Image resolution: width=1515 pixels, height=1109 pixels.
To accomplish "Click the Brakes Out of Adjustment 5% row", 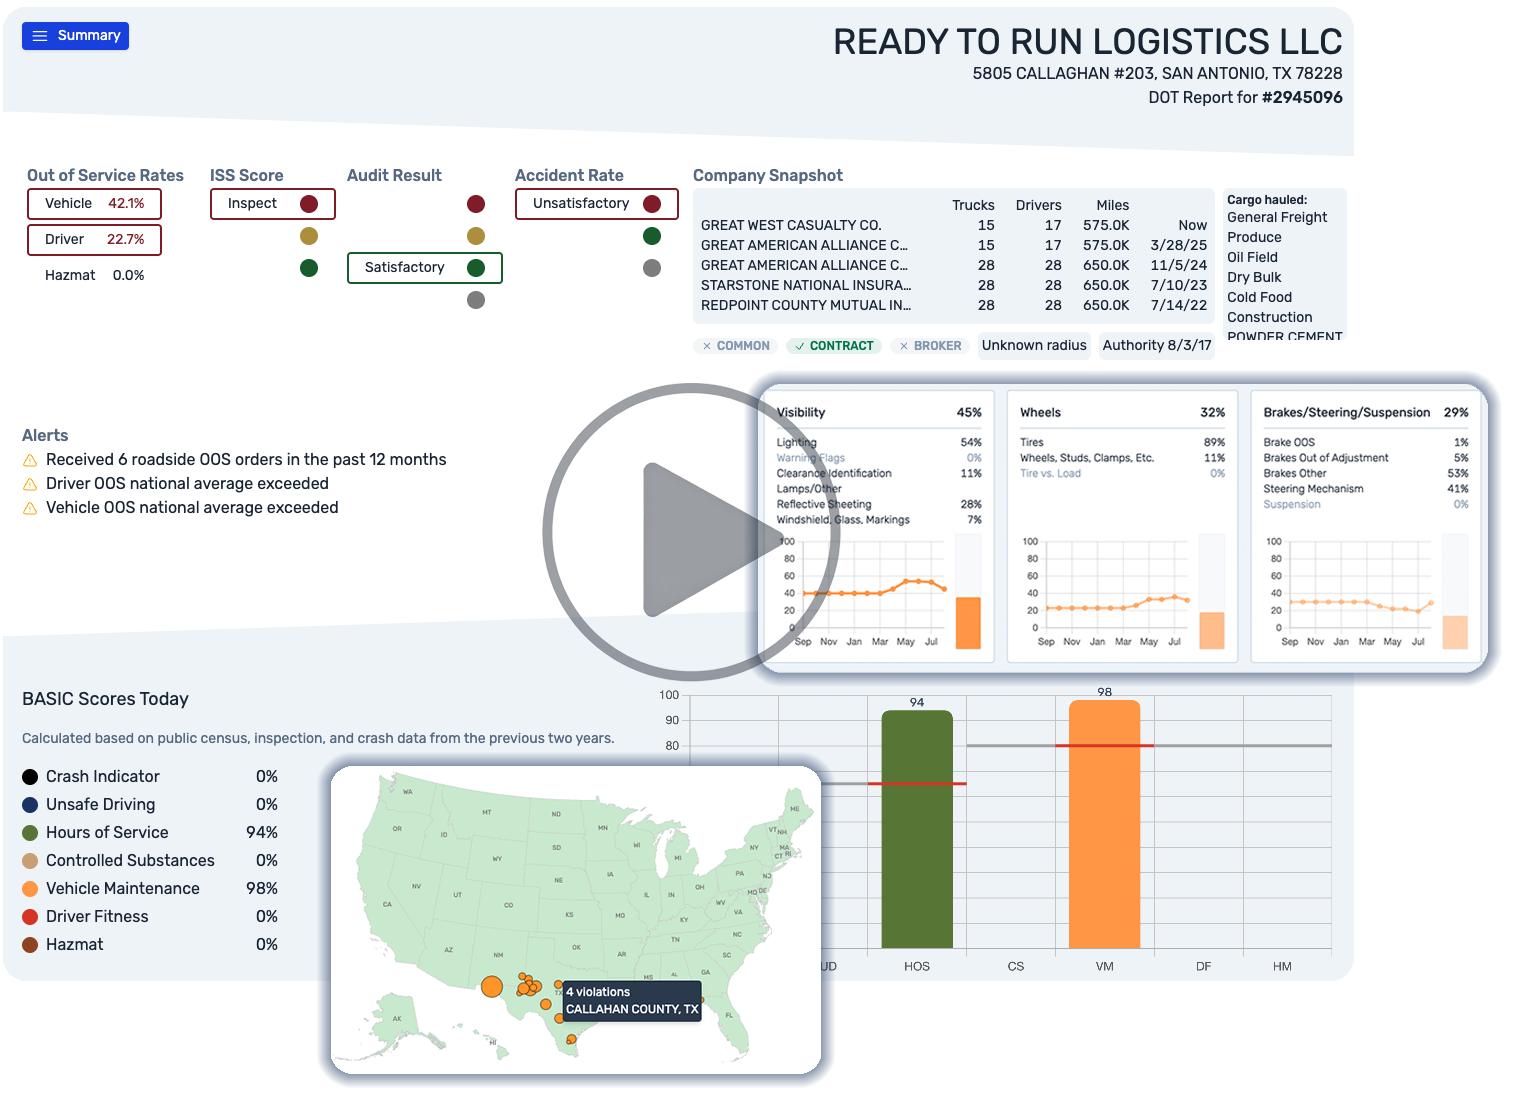I will click(1366, 458).
